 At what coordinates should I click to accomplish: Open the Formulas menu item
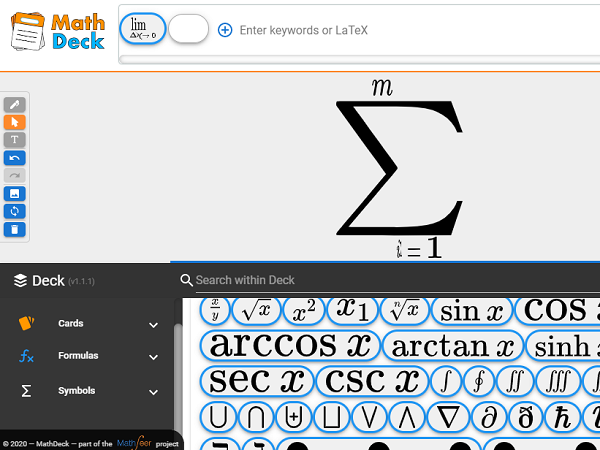pyautogui.click(x=78, y=355)
